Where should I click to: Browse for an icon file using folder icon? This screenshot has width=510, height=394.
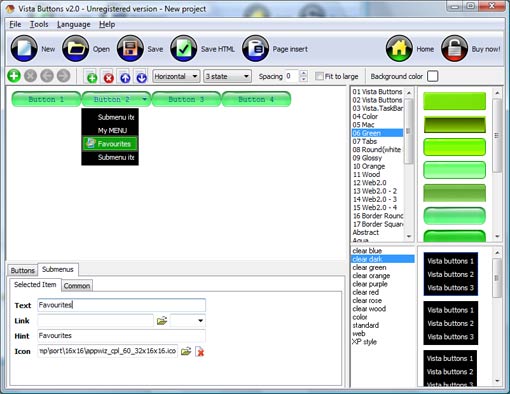186,351
